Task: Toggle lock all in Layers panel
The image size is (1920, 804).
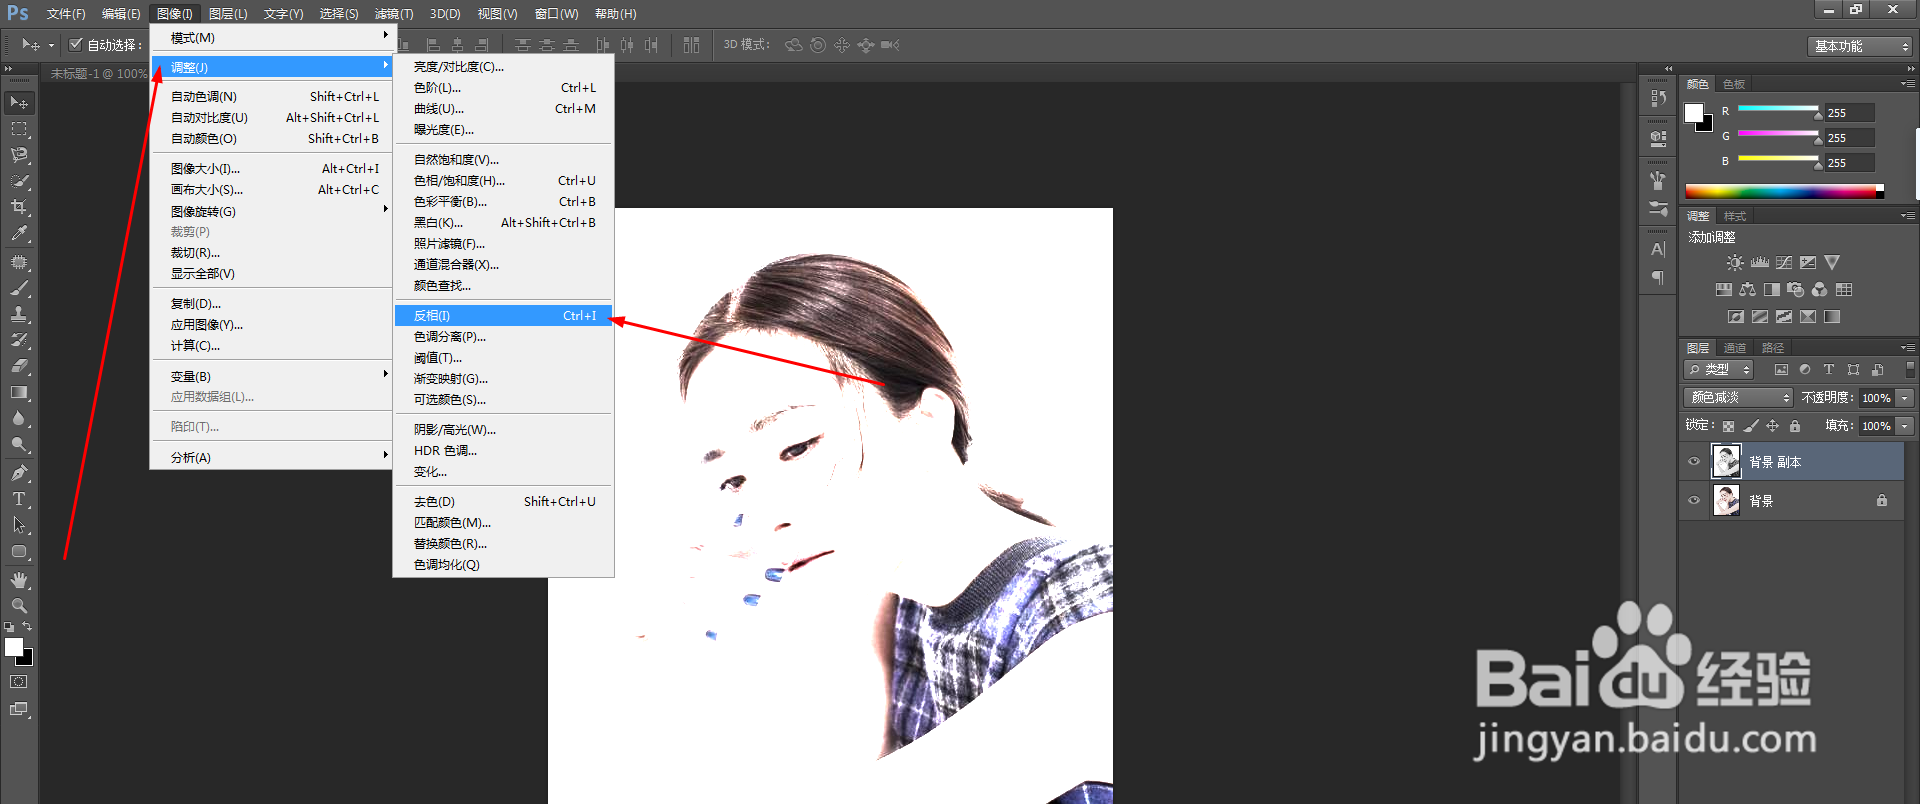Action: point(1795,426)
